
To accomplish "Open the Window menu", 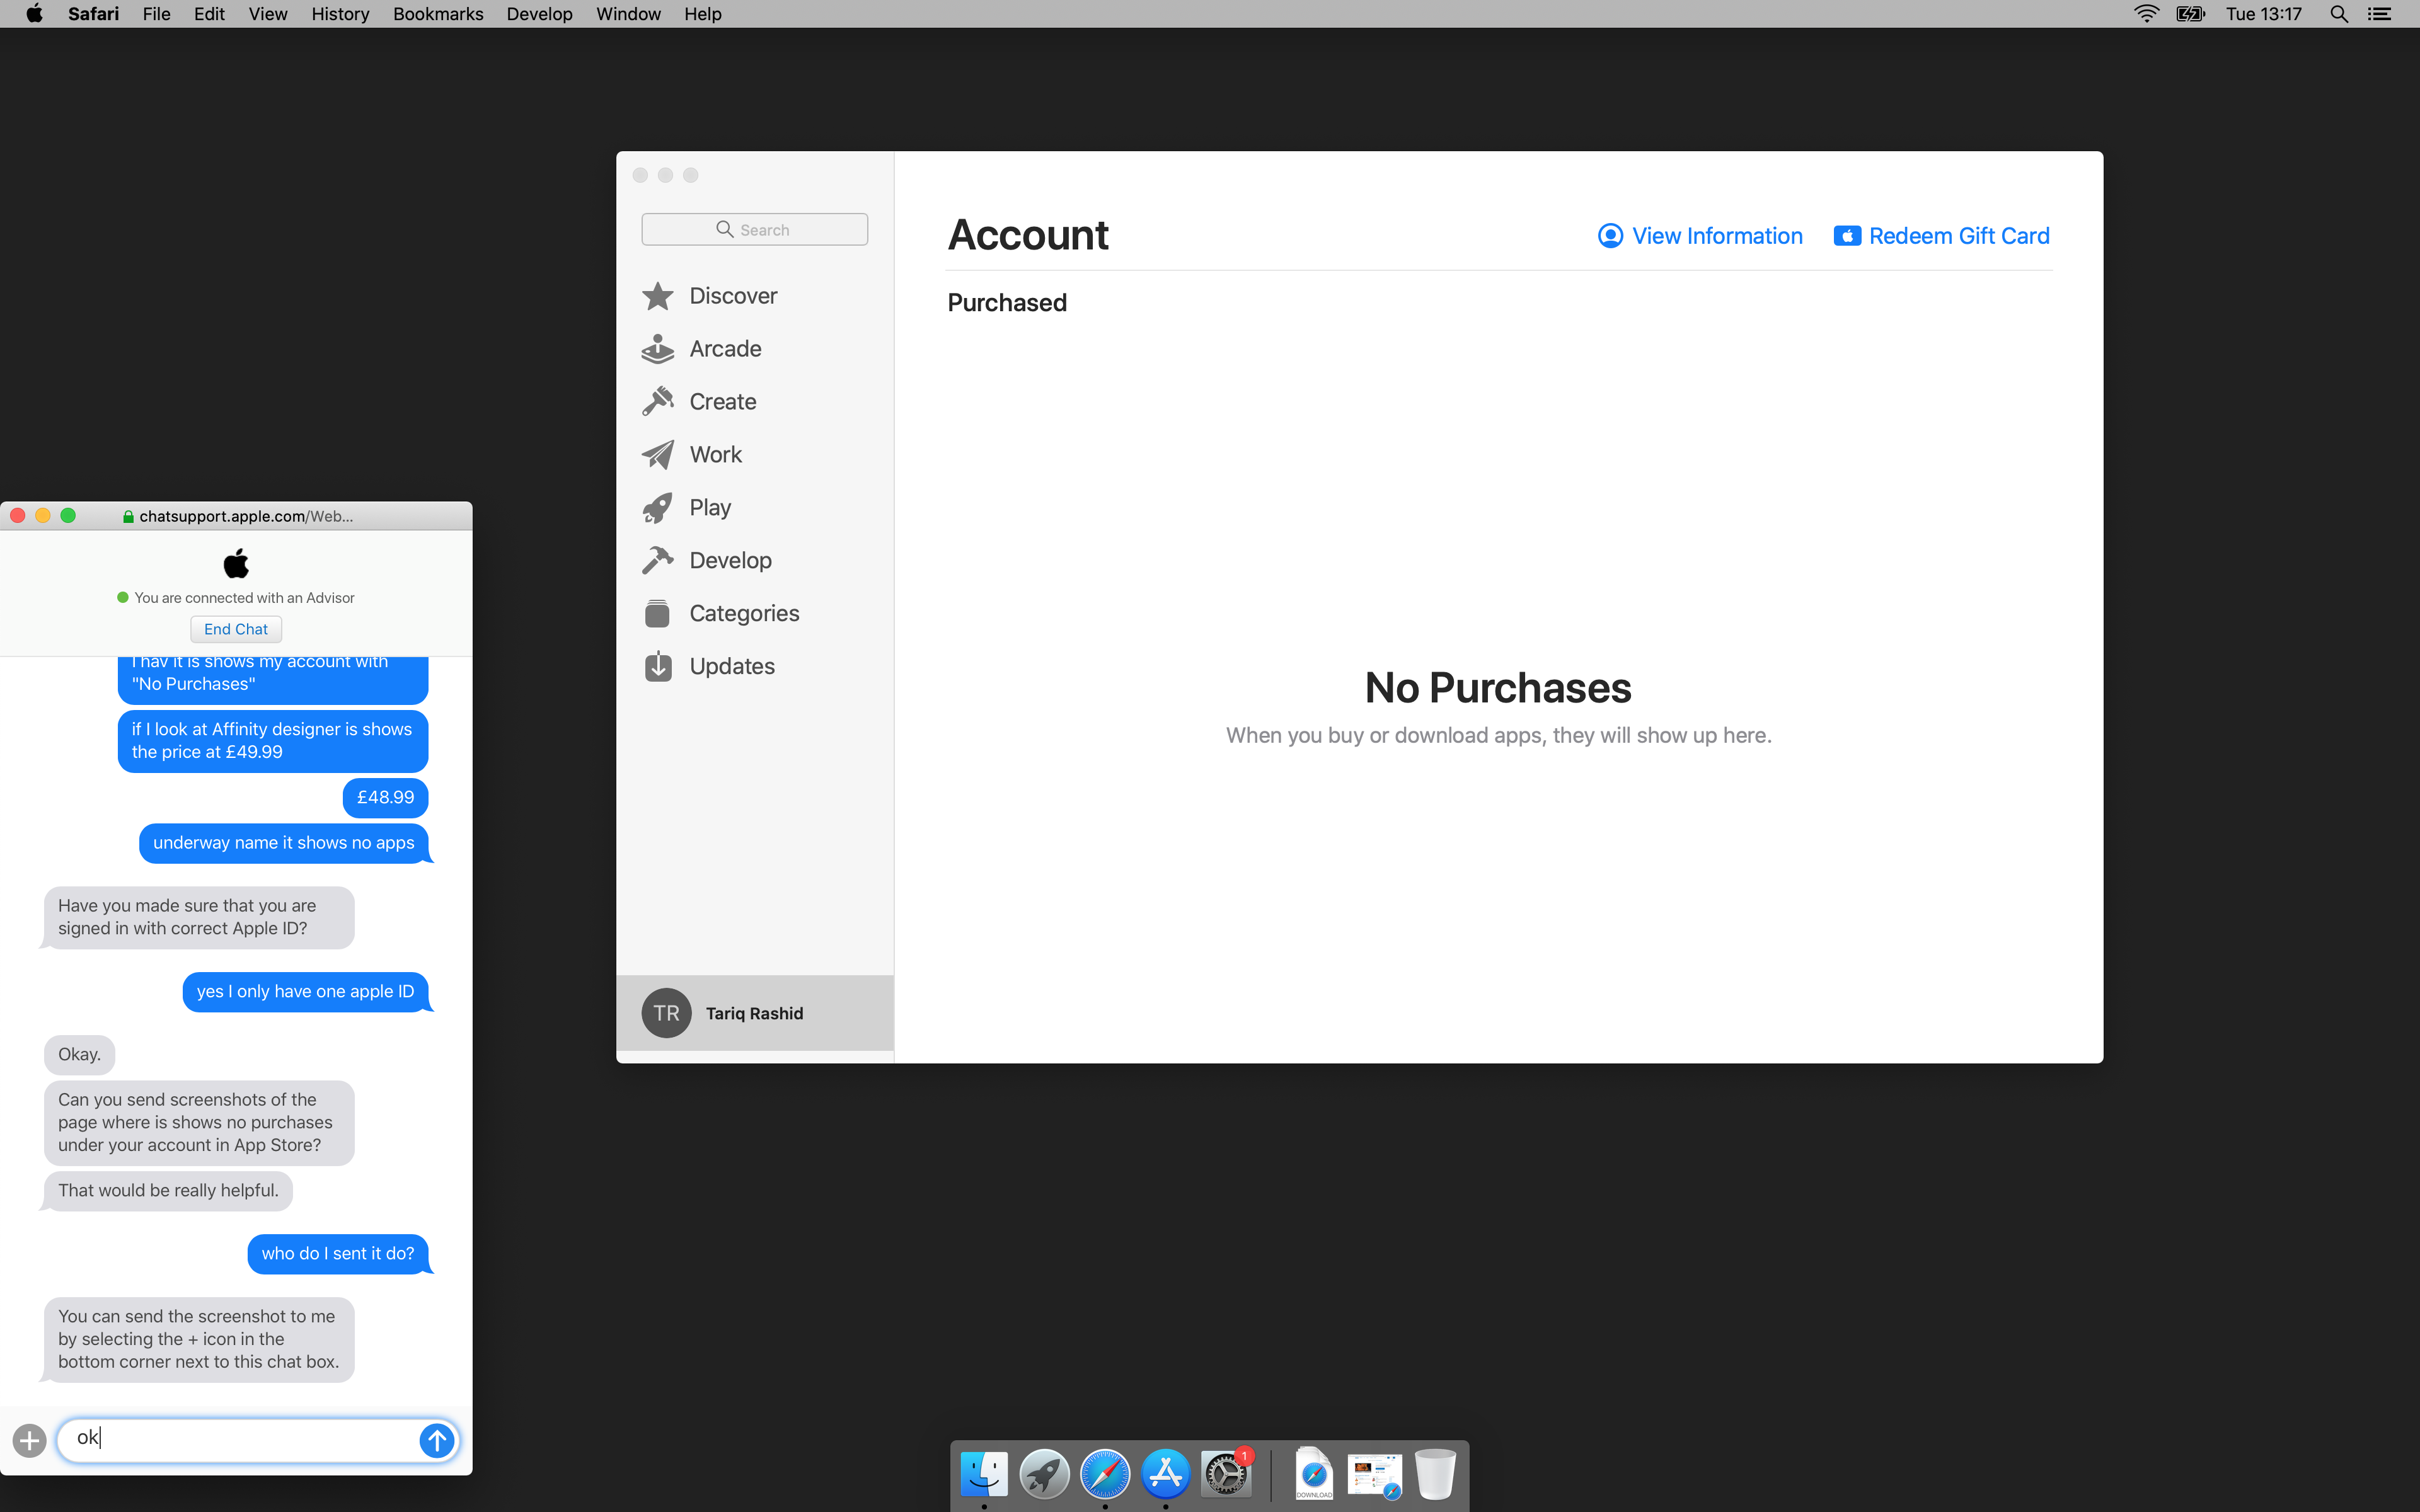I will 628,14.
